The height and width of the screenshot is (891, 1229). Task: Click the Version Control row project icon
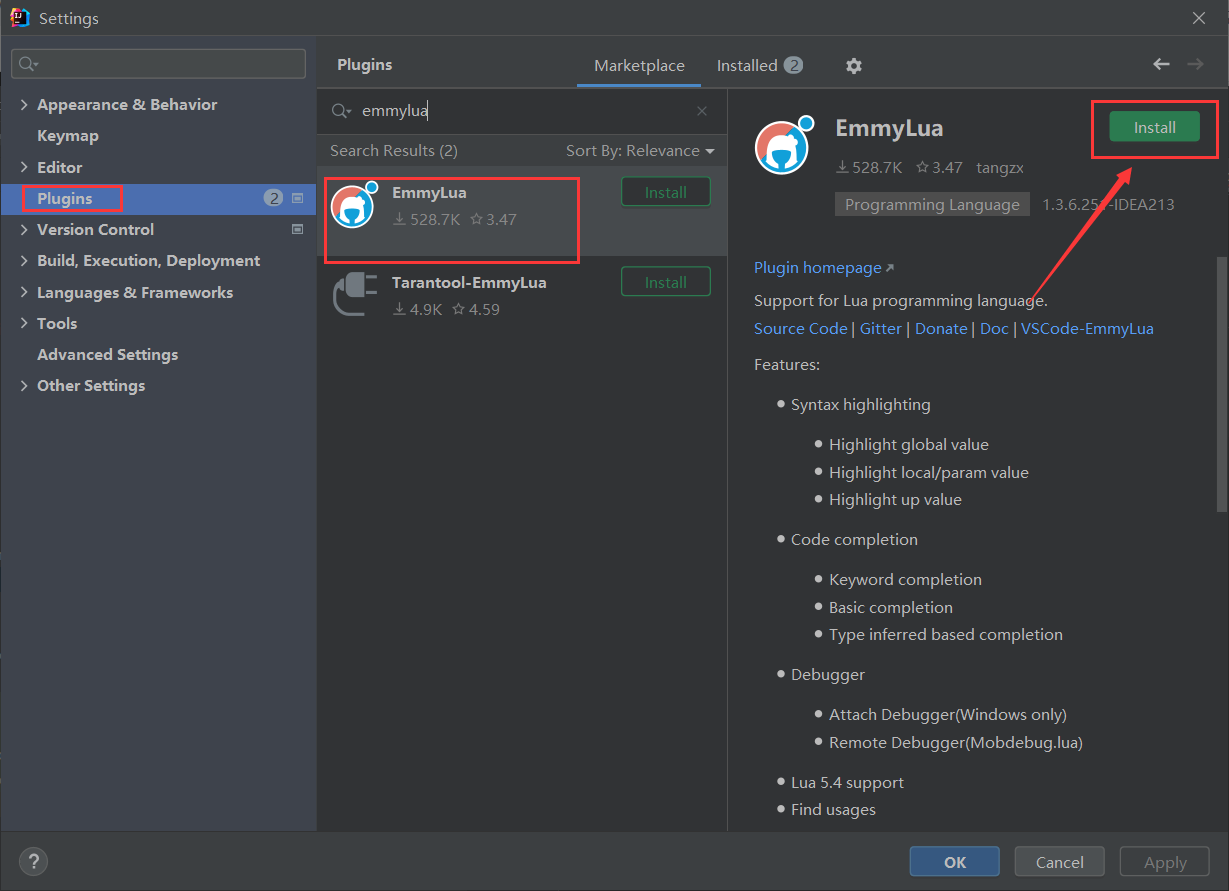click(297, 230)
